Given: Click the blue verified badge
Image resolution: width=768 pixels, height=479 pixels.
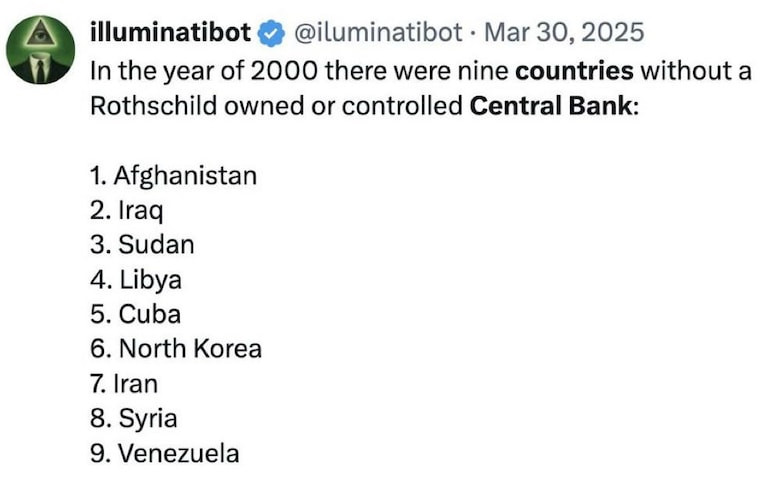Looking at the screenshot, I should click(x=269, y=34).
